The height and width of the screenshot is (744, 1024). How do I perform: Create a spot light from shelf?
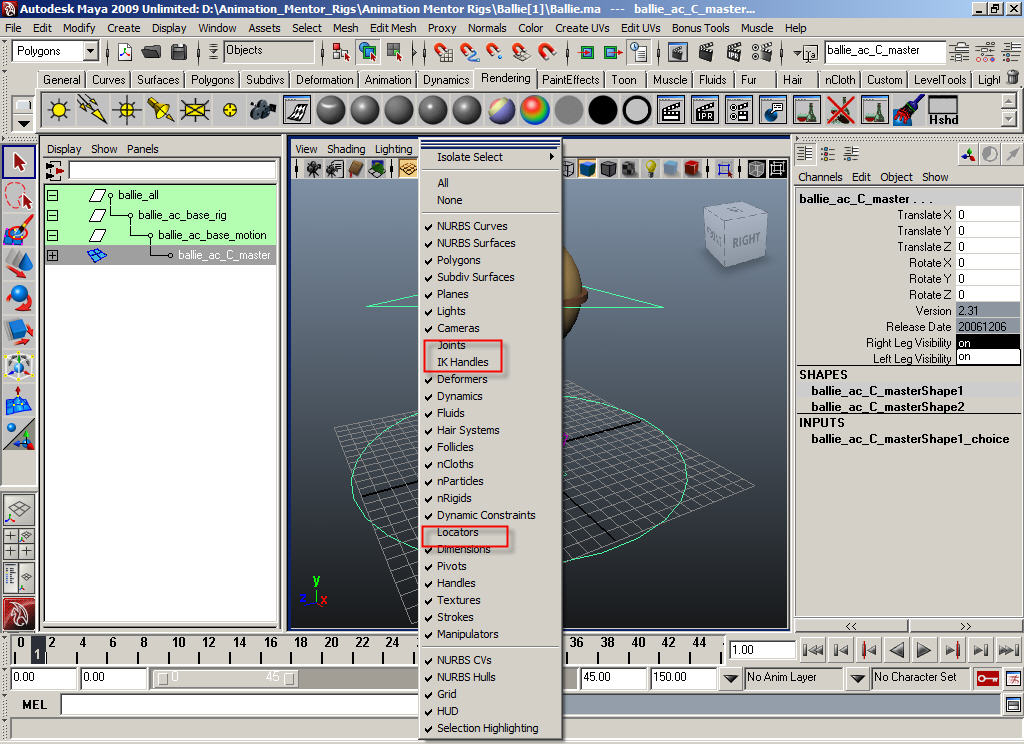(x=161, y=110)
